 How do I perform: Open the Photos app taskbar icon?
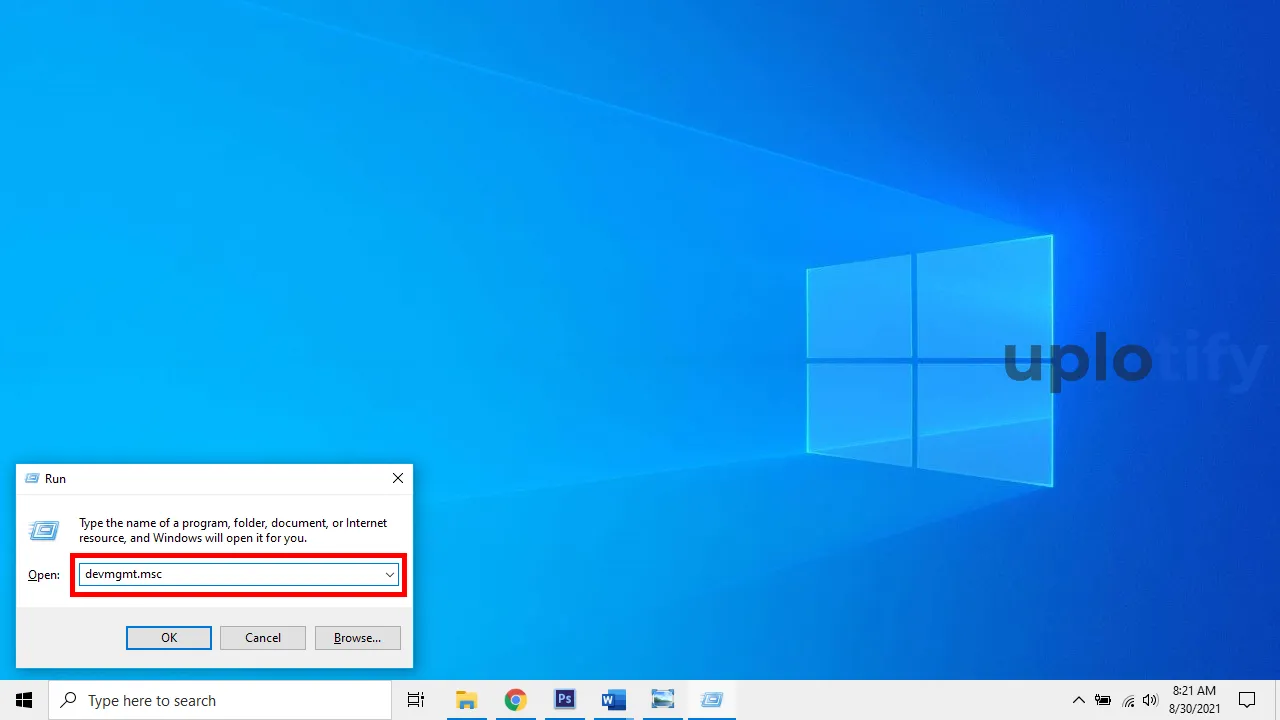(662, 700)
